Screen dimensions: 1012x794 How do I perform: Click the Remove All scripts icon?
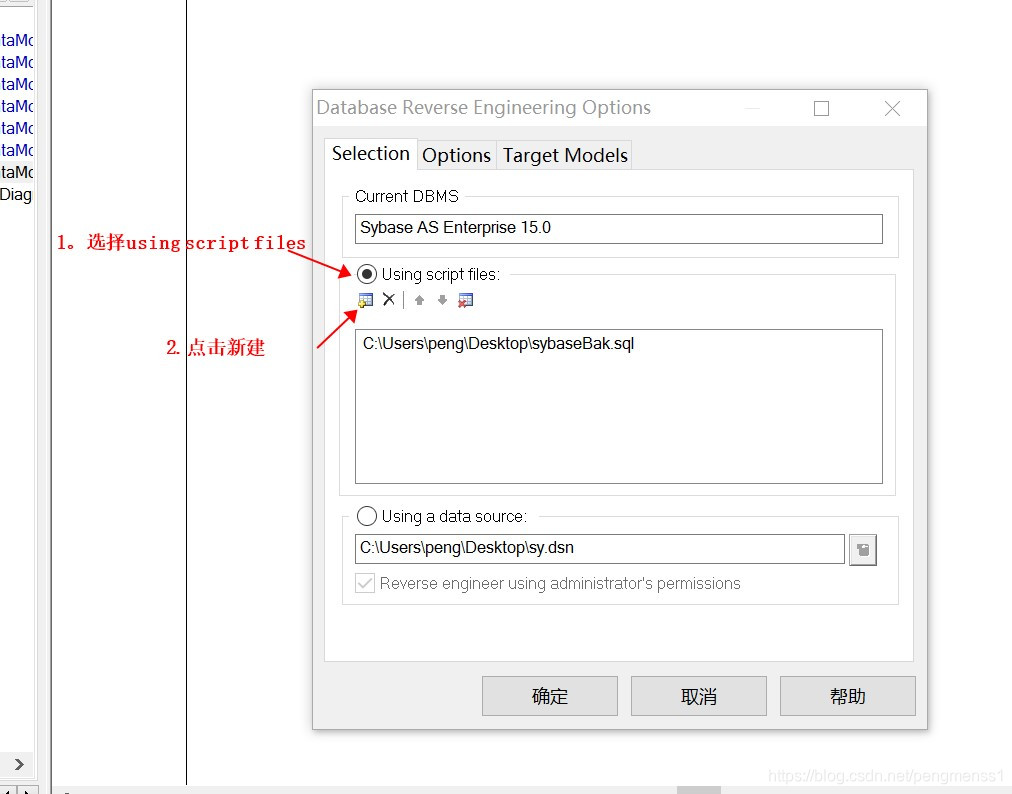tap(465, 299)
